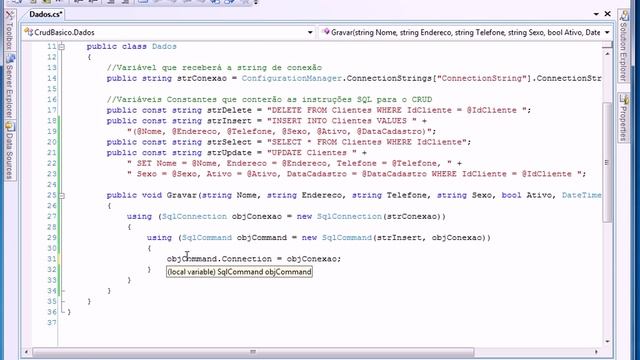Image resolution: width=640 pixels, height=360 pixels.
Task: Open the Data Sources side tab
Action: pos(10,151)
